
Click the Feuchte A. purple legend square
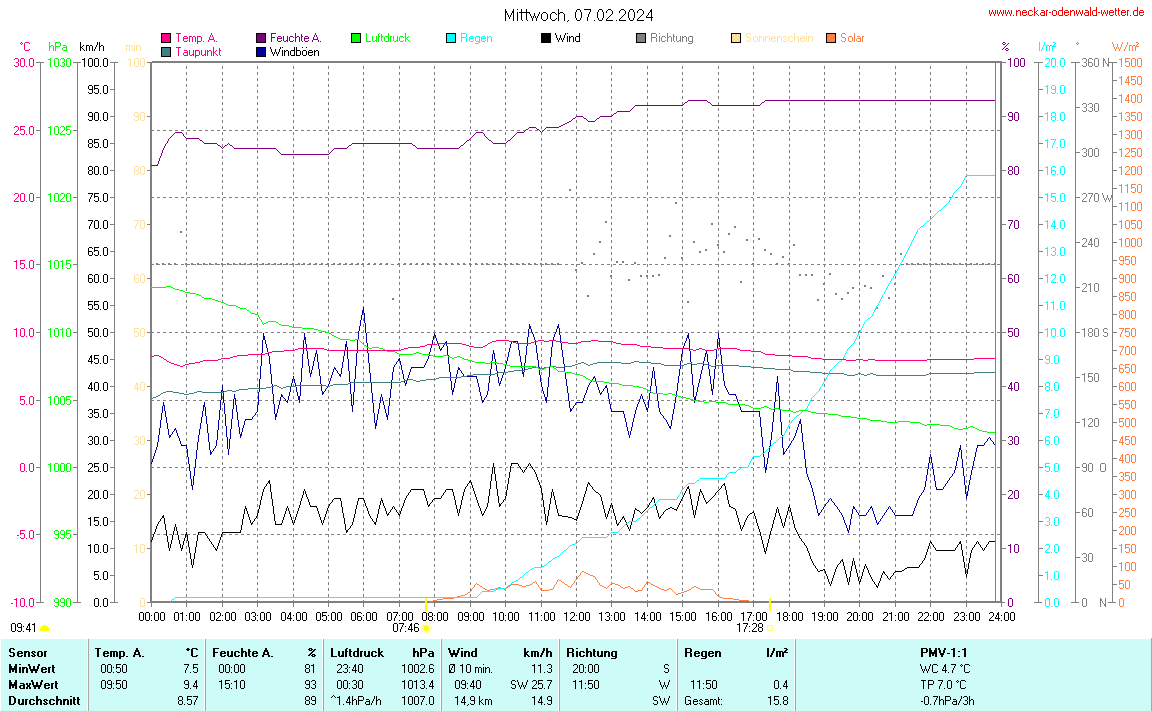[x=261, y=38]
